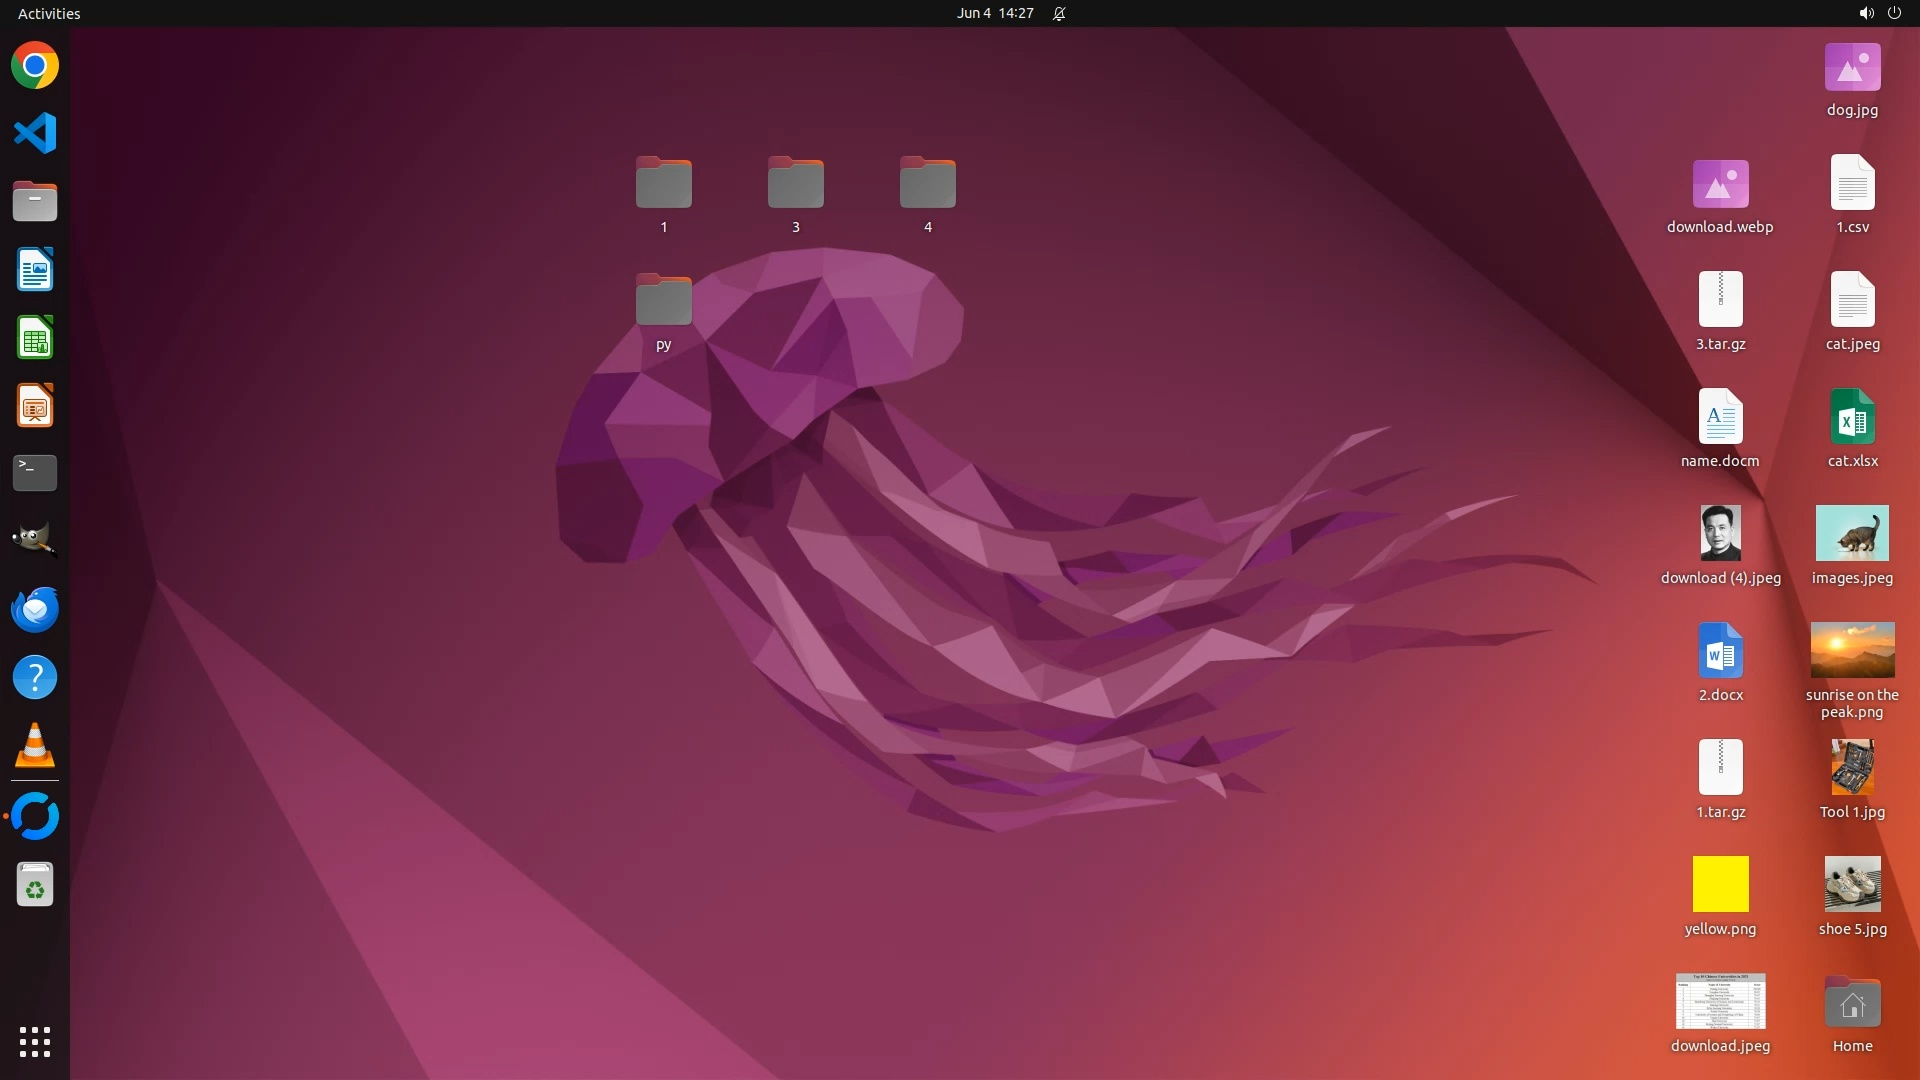
Task: Select the folder named 4
Action: [x=927, y=184]
